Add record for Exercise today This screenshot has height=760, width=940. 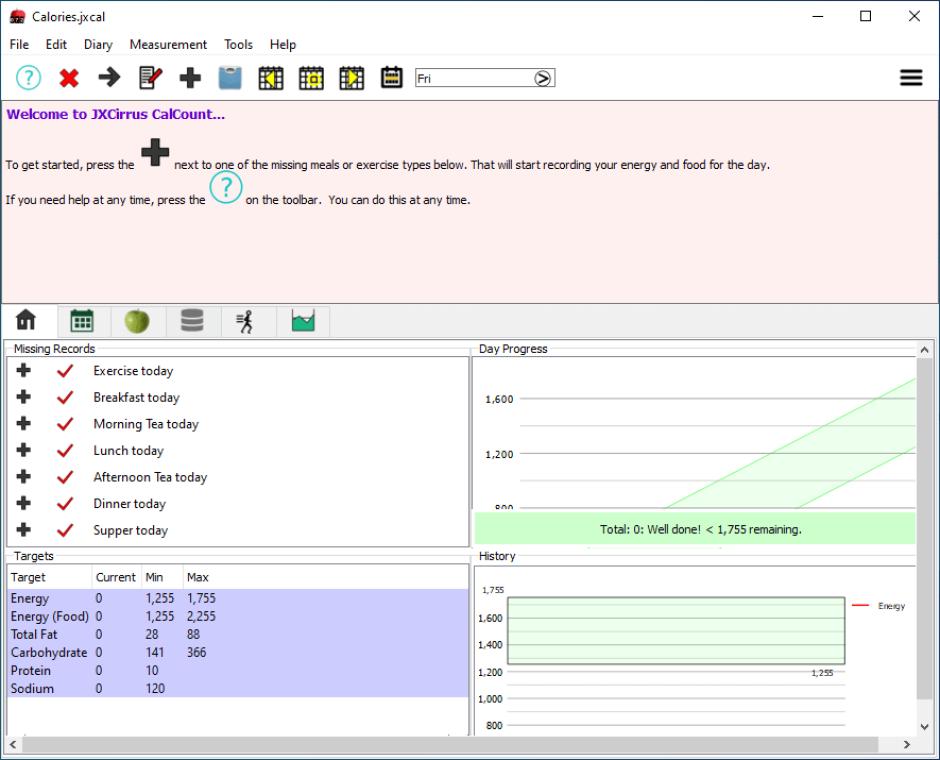[23, 370]
